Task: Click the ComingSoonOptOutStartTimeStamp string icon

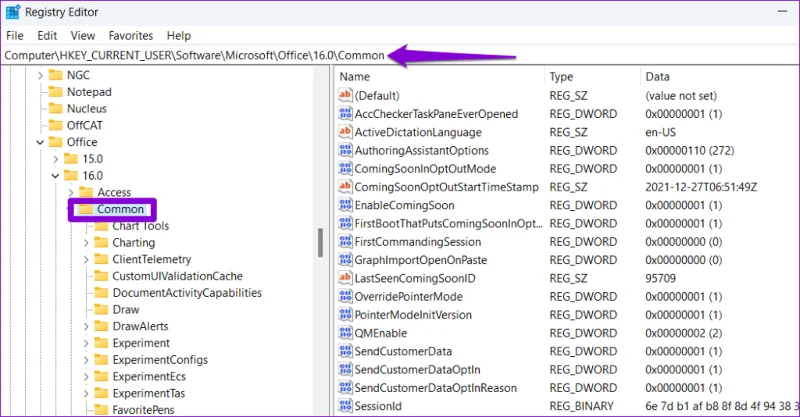Action: pos(345,187)
